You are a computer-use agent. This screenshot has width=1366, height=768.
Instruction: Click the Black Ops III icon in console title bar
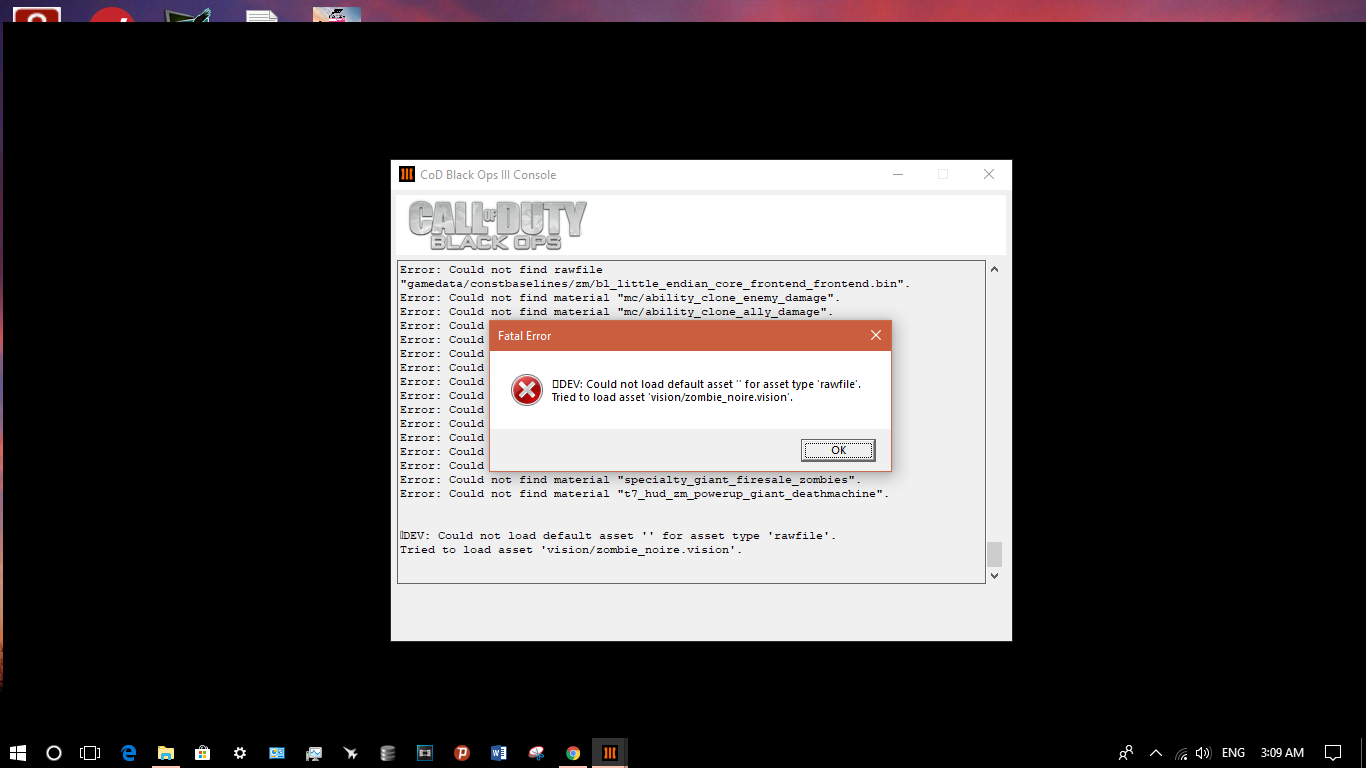(407, 174)
